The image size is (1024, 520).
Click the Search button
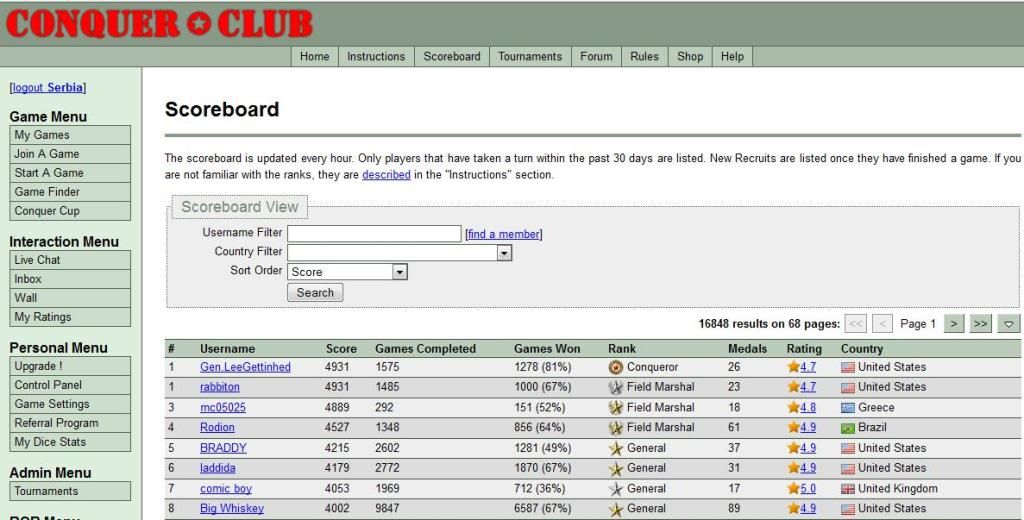tap(315, 293)
